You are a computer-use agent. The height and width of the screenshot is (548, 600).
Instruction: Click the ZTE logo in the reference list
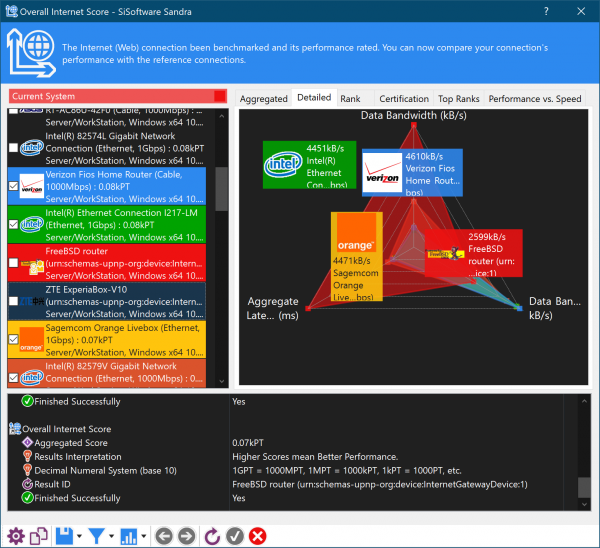click(32, 301)
